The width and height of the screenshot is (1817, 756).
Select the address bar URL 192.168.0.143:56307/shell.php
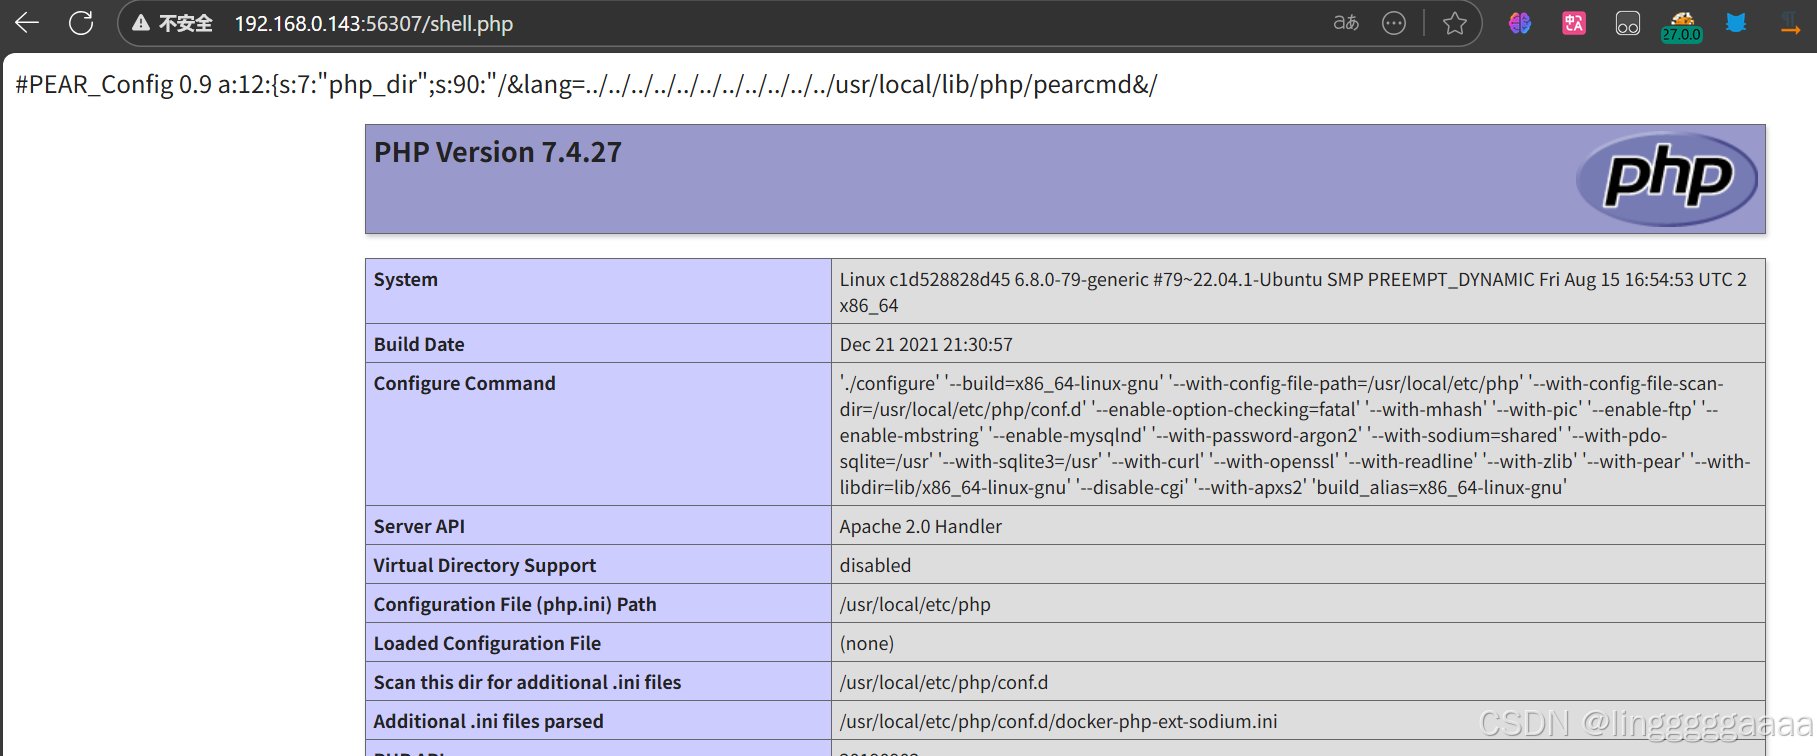tap(374, 23)
